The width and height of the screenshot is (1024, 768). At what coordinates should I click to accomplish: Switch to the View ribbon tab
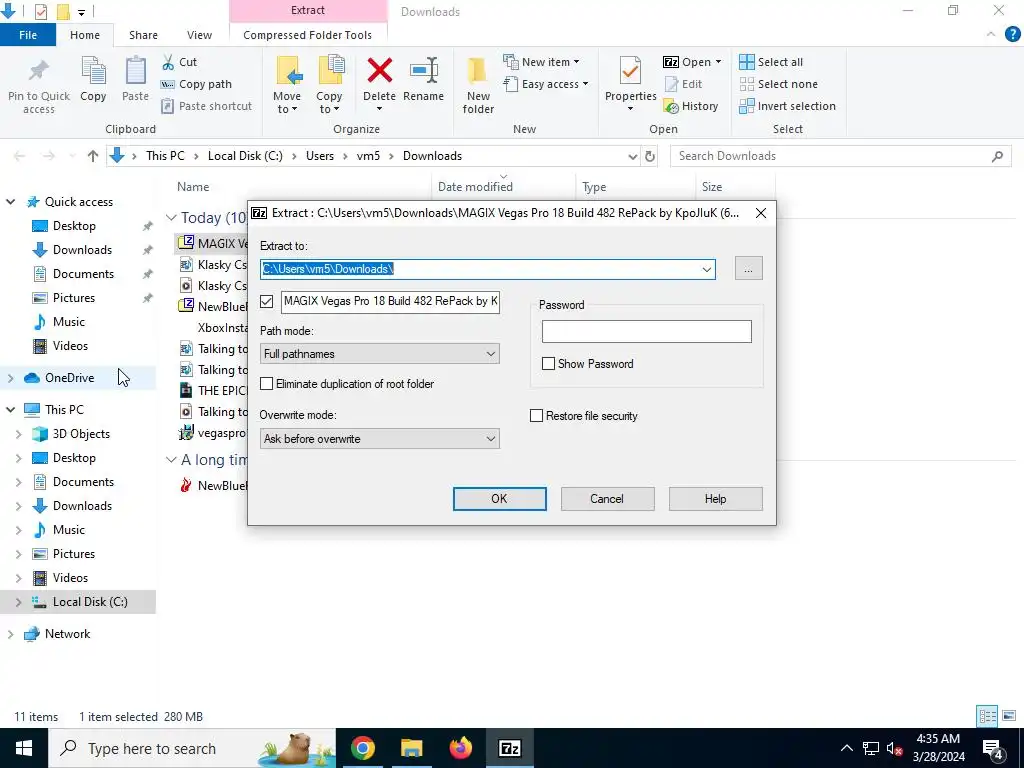[x=199, y=35]
